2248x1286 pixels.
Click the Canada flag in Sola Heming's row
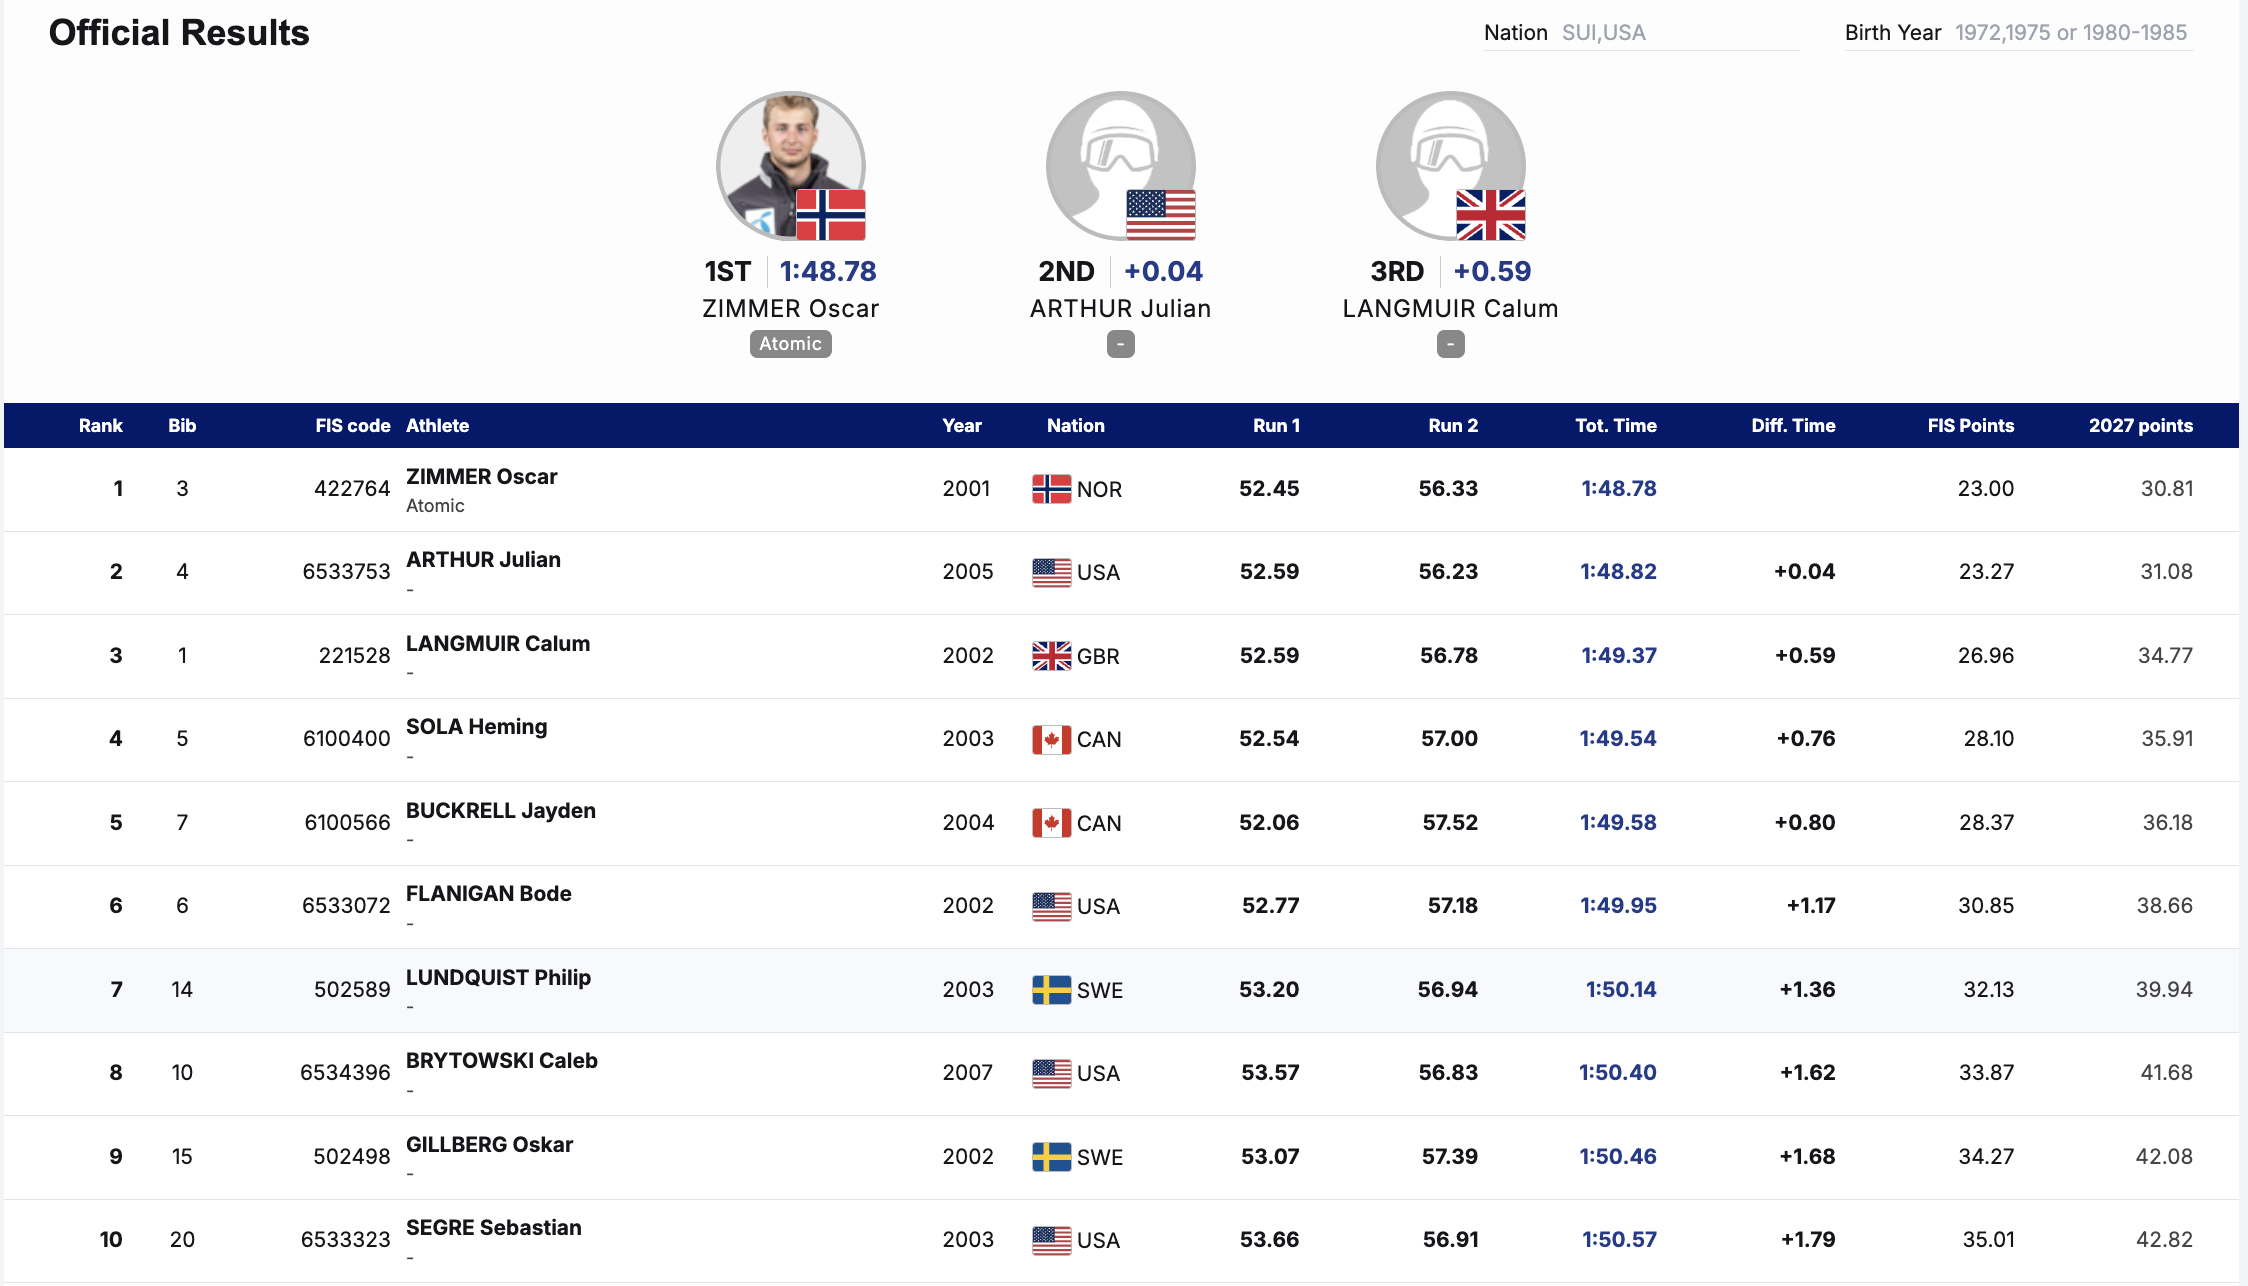pyautogui.click(x=1051, y=739)
